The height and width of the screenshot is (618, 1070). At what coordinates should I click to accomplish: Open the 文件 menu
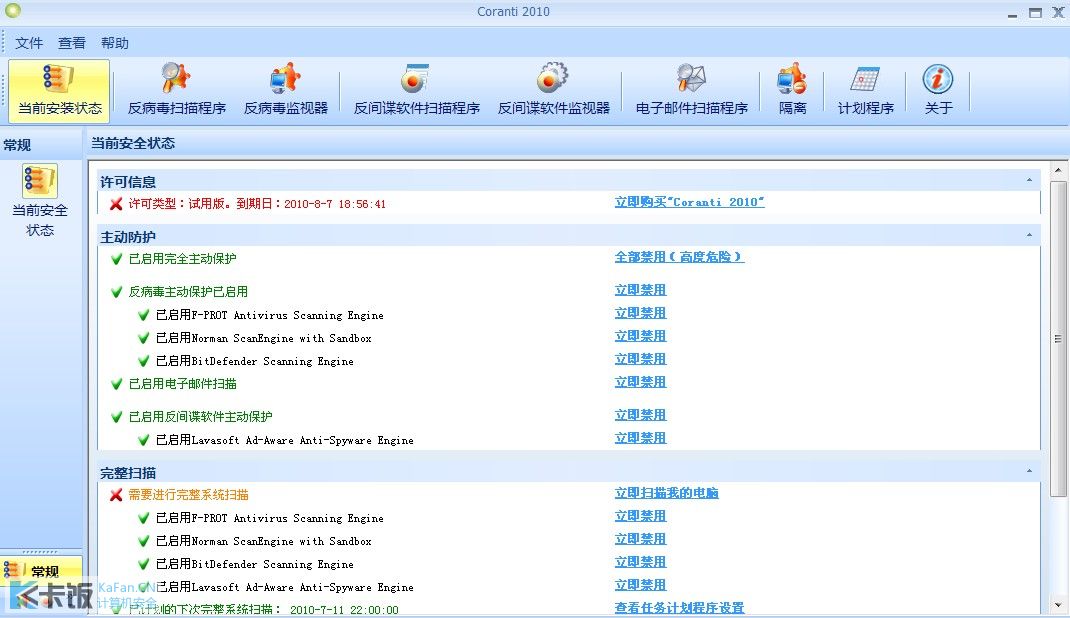29,43
